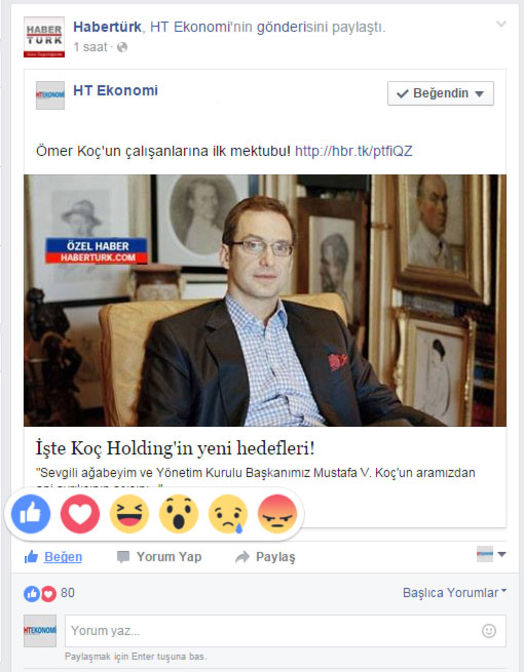Select the Angry red reaction
The width and height of the screenshot is (524, 672).
coord(277,513)
